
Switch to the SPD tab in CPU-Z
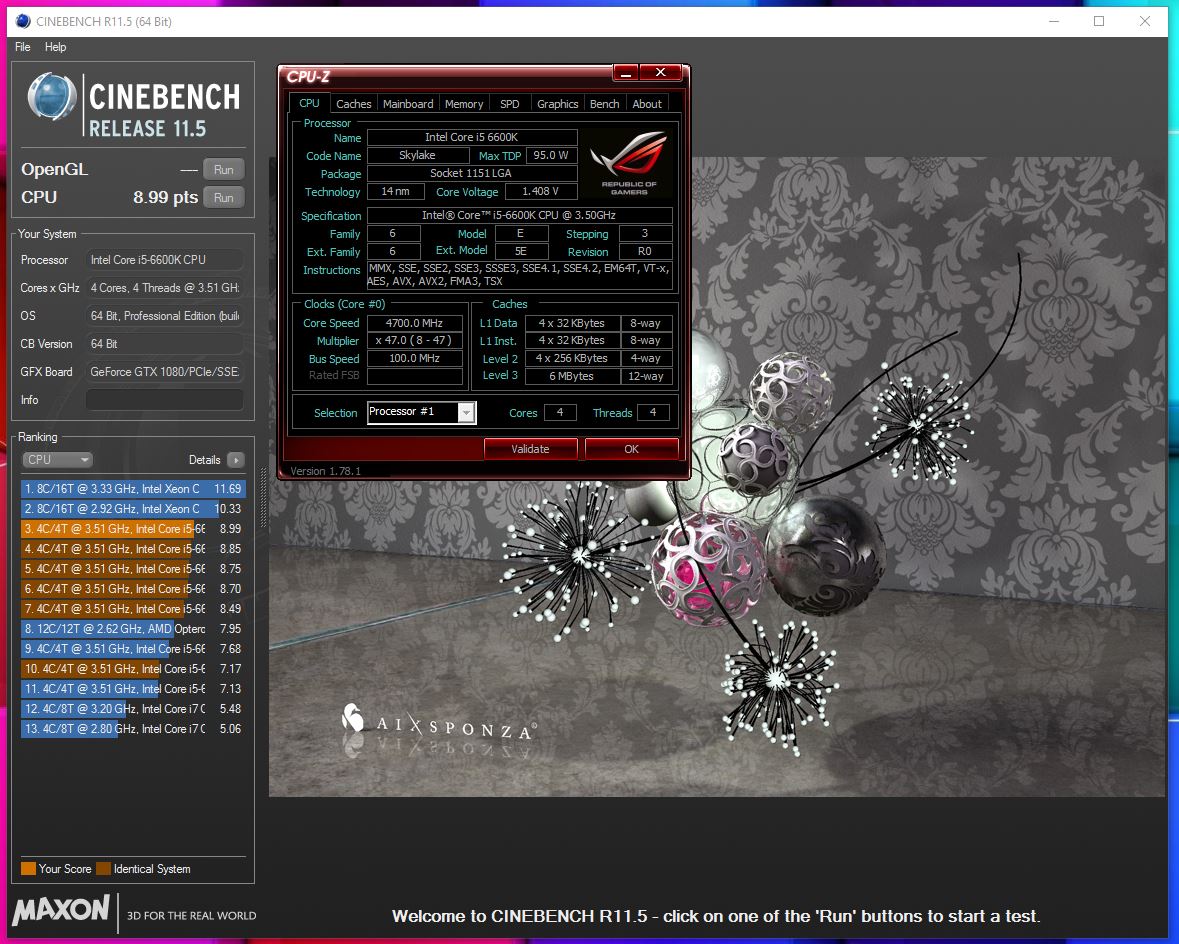[x=510, y=104]
